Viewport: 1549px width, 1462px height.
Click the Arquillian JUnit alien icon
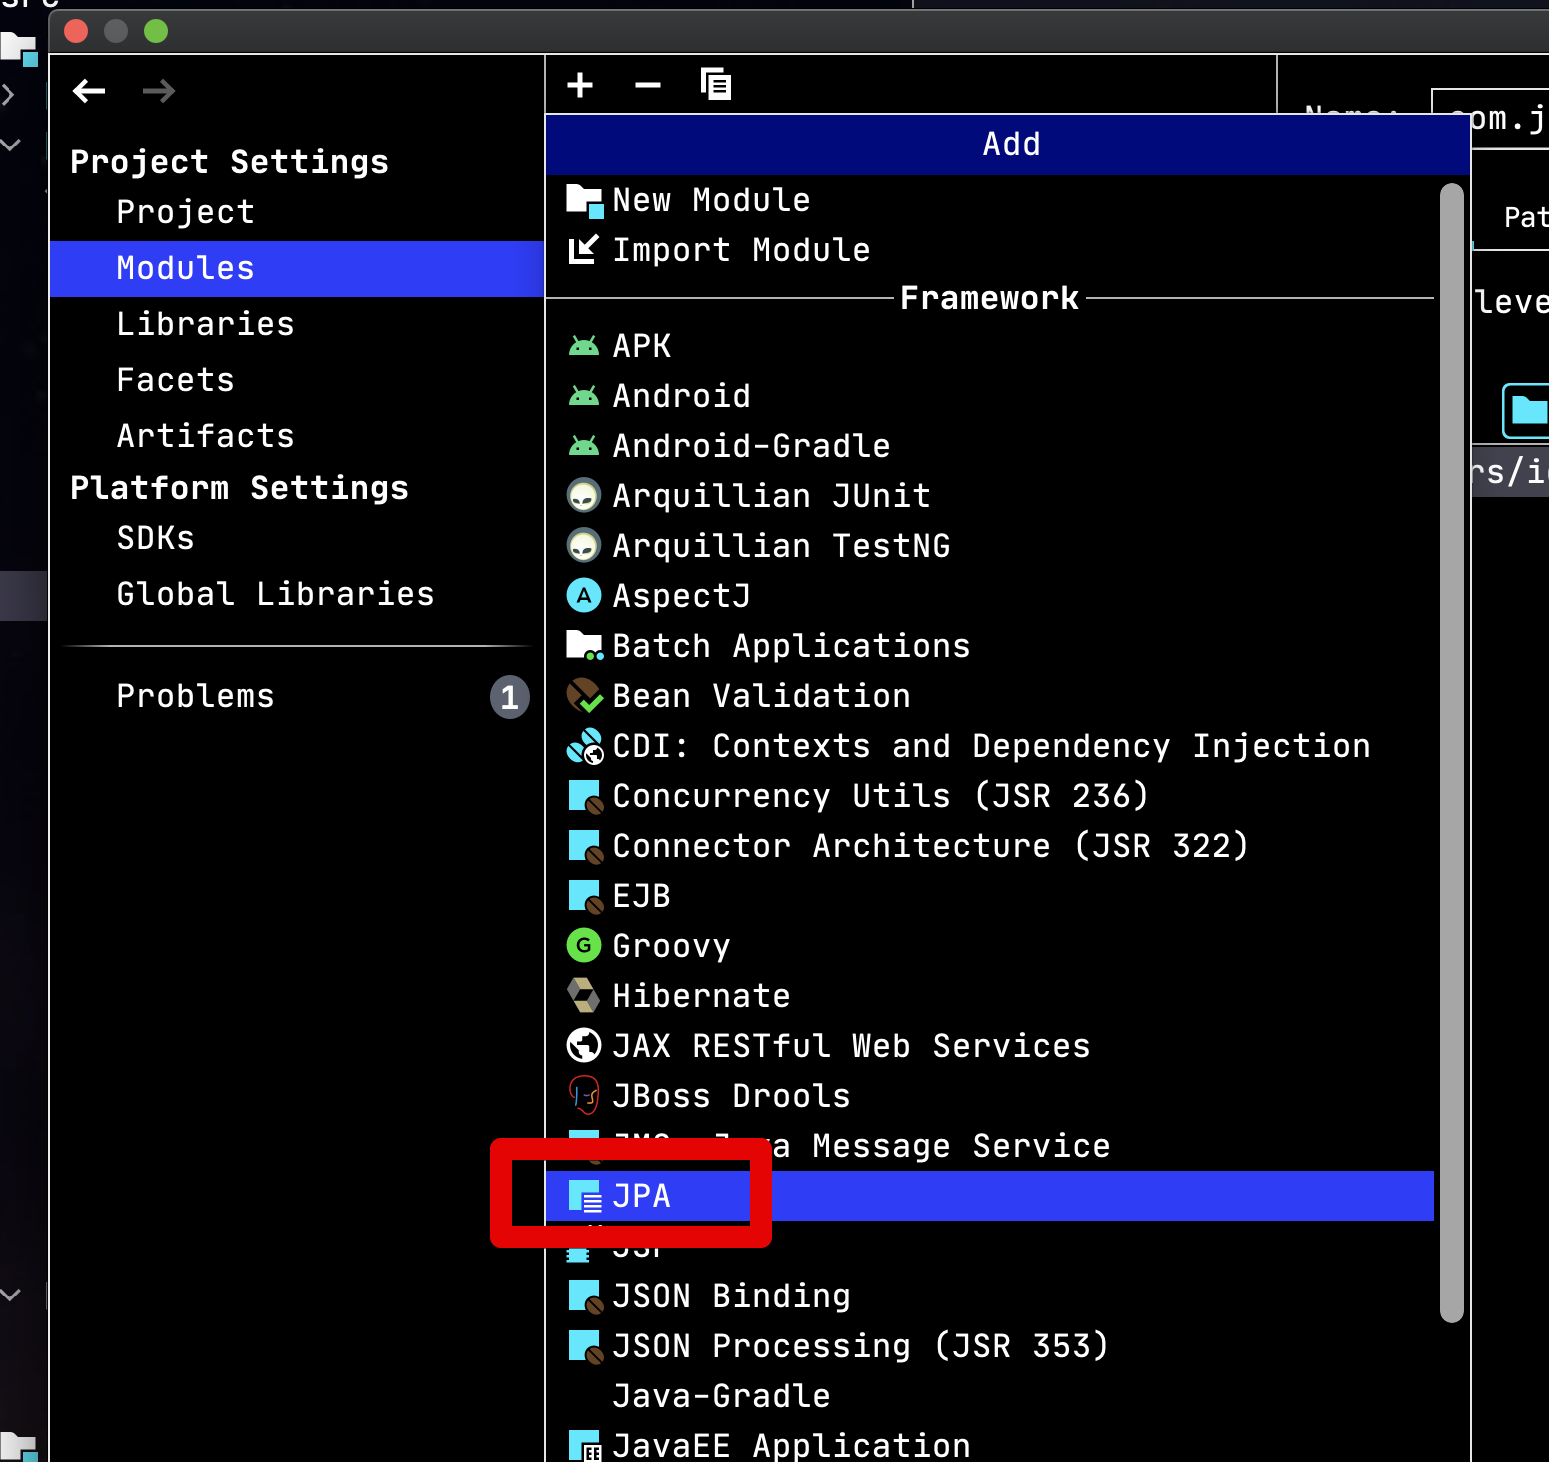tap(584, 496)
